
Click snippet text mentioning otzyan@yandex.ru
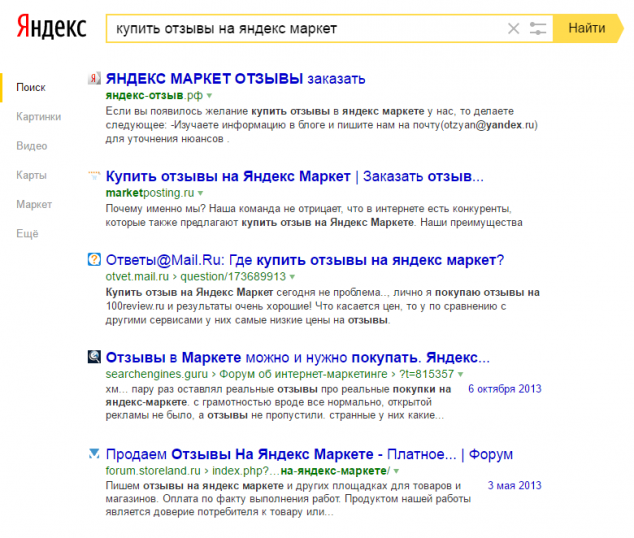pos(322,125)
